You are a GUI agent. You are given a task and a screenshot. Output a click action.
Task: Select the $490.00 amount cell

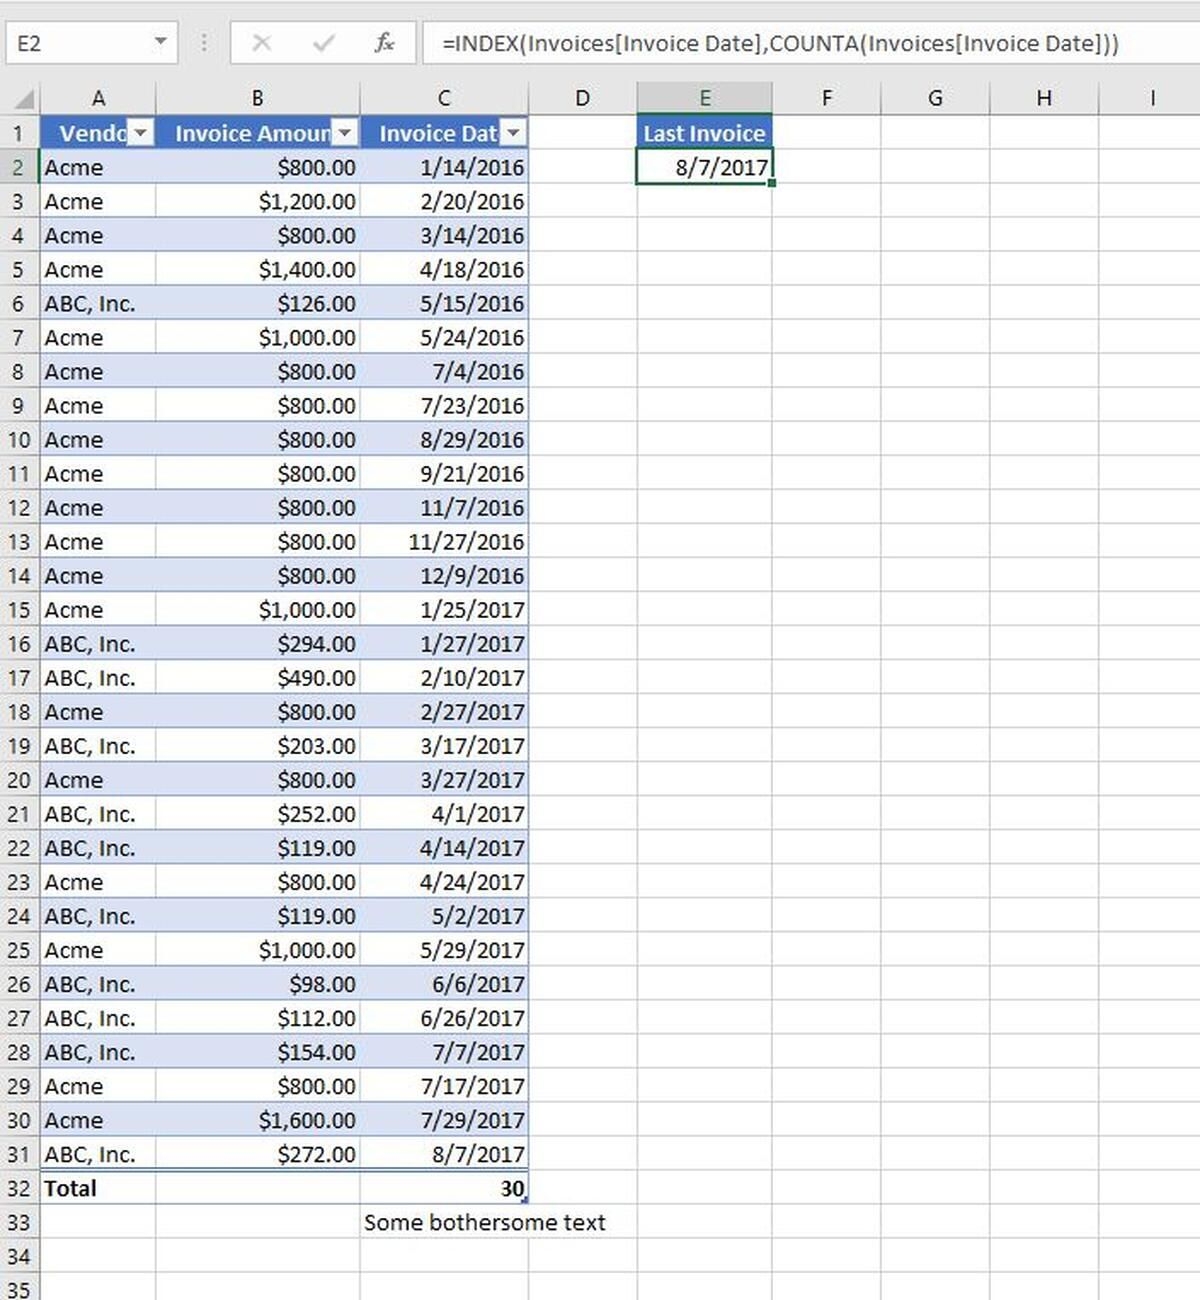[257, 678]
